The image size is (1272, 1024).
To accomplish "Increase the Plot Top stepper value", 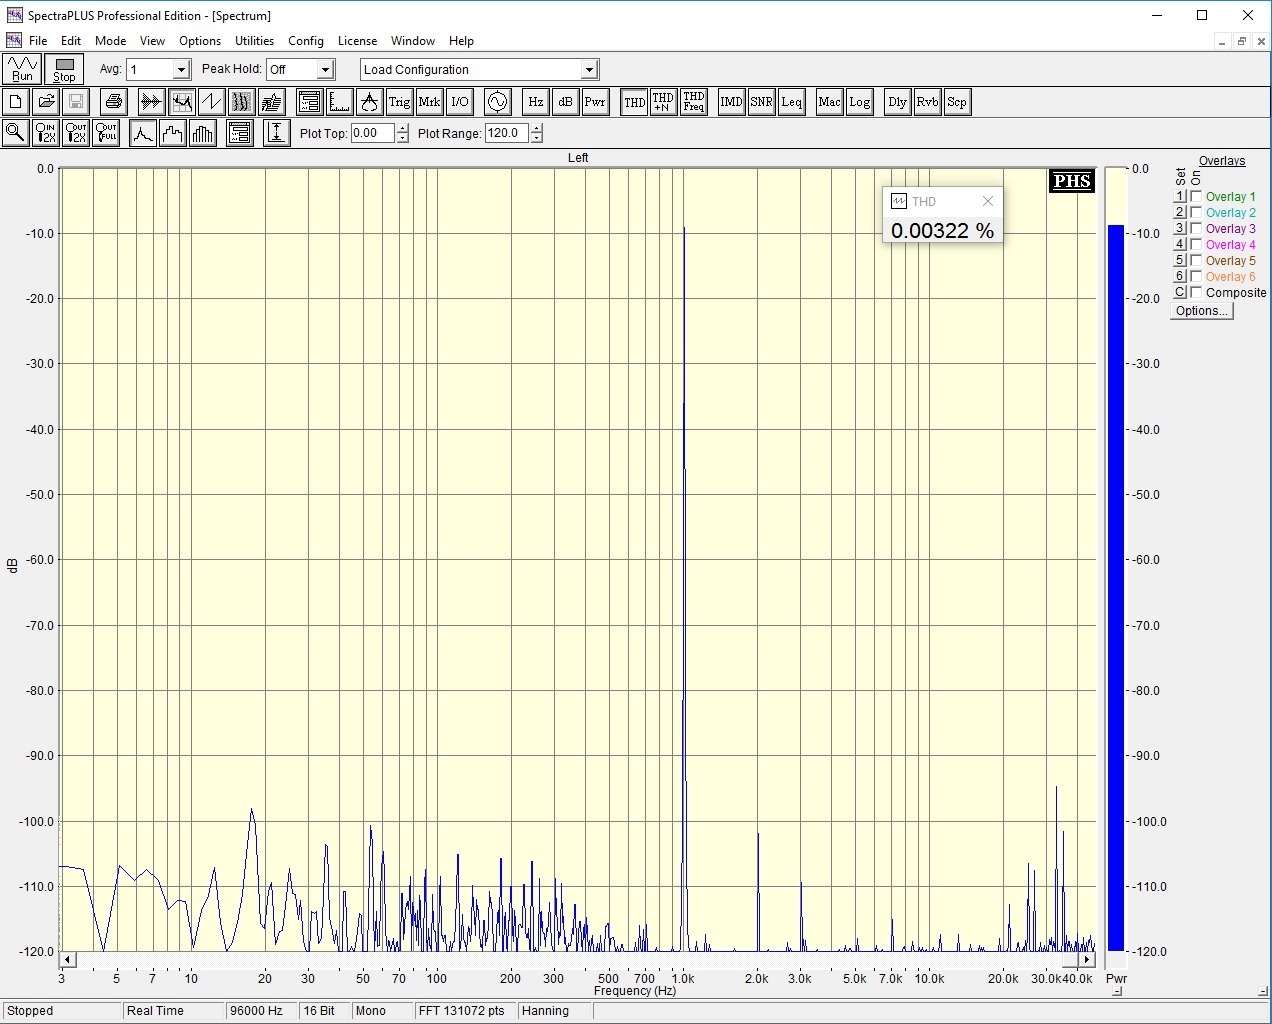I will click(402, 128).
